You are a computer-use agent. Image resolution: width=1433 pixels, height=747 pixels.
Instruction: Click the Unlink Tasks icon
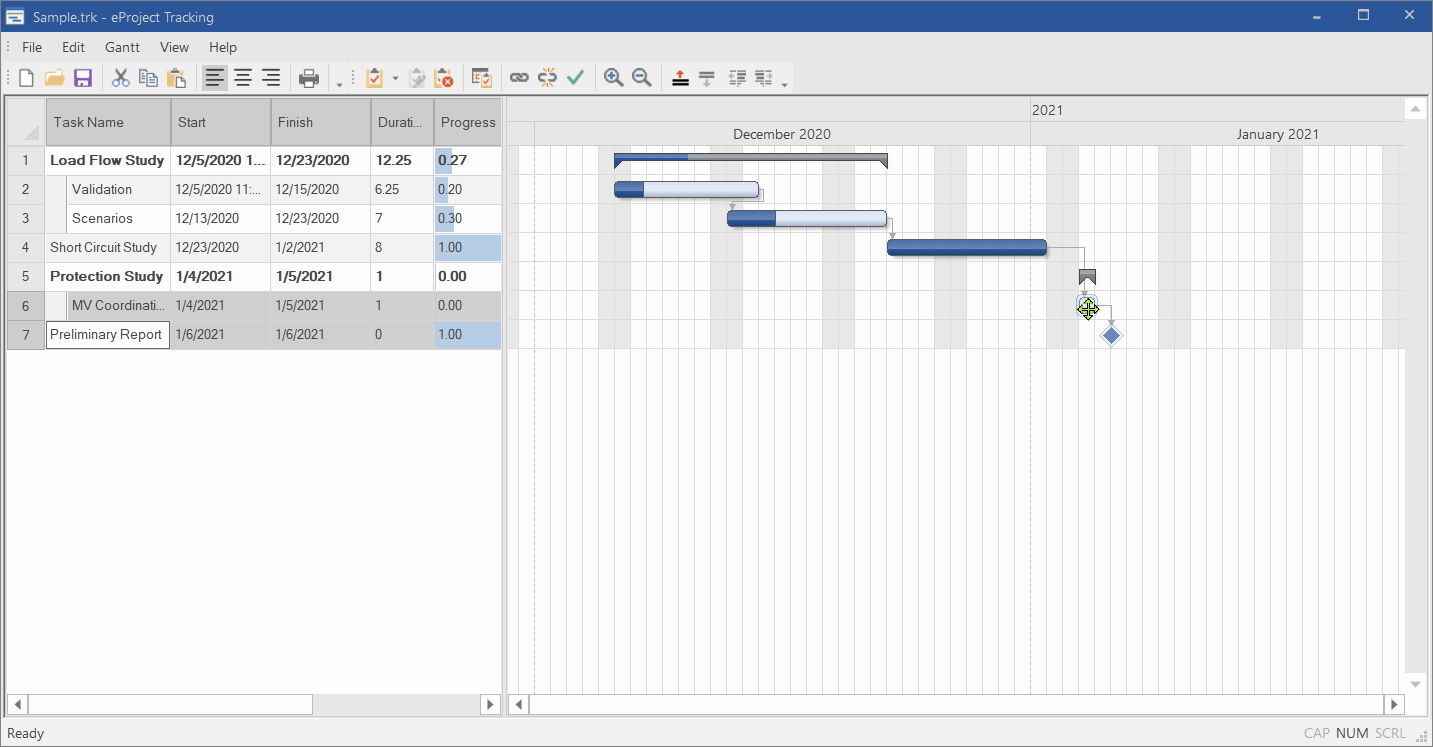click(547, 77)
